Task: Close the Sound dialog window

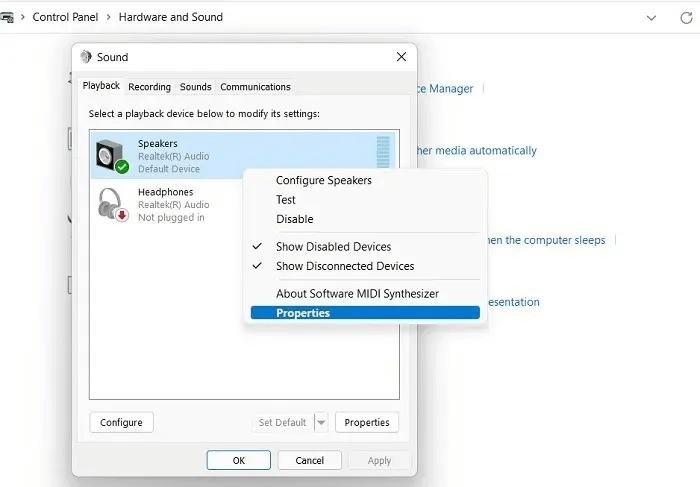Action: tap(401, 57)
